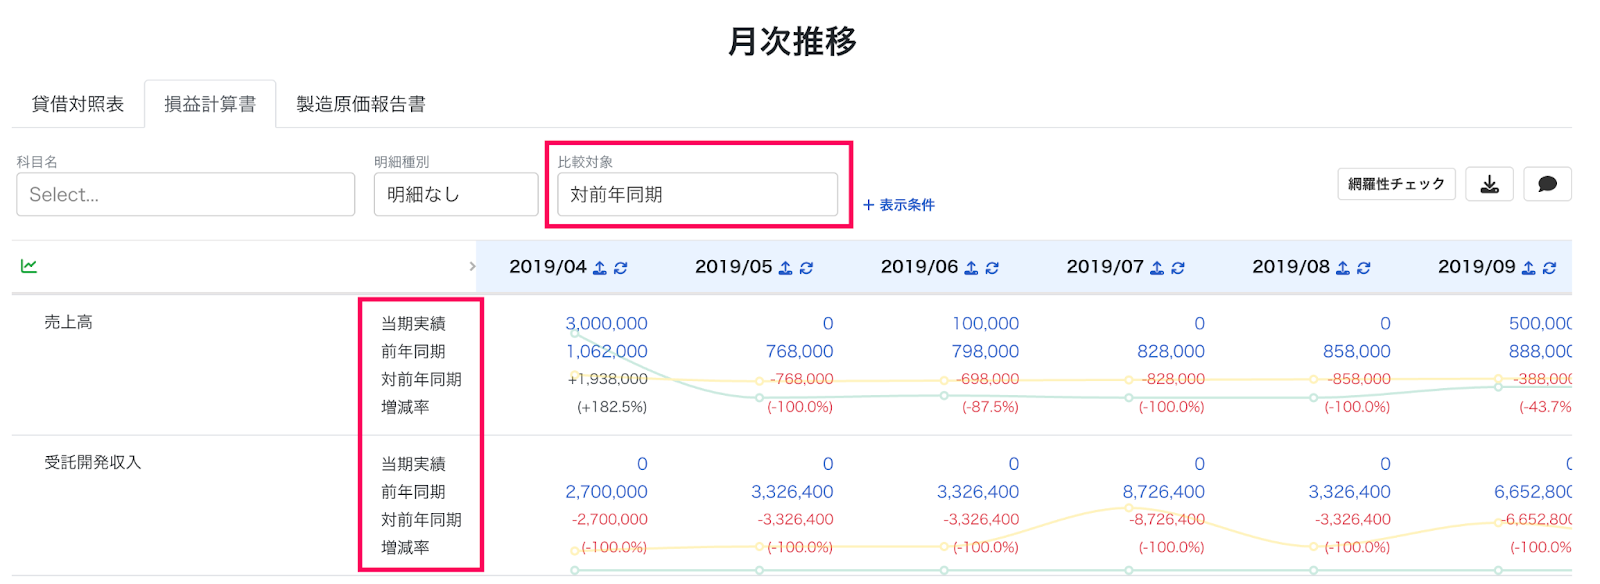Open the comment bubble button
1600x584 pixels.
tap(1547, 184)
